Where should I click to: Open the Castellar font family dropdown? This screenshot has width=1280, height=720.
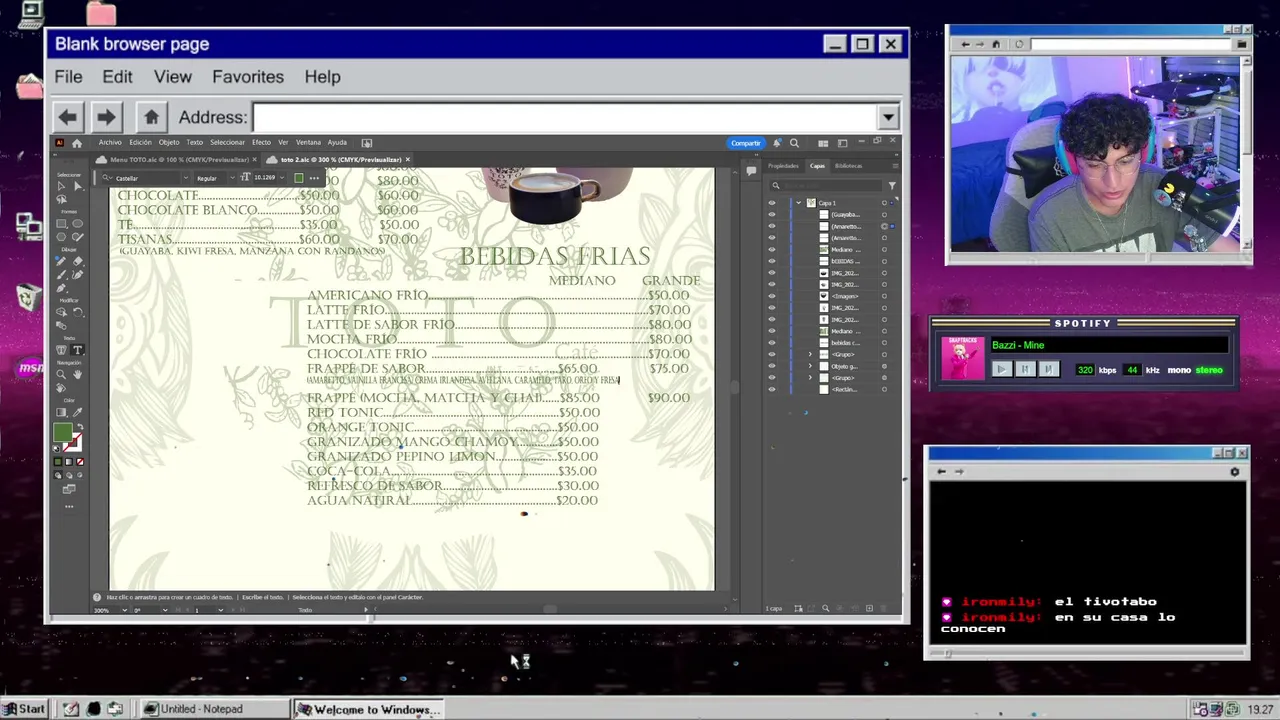point(186,178)
